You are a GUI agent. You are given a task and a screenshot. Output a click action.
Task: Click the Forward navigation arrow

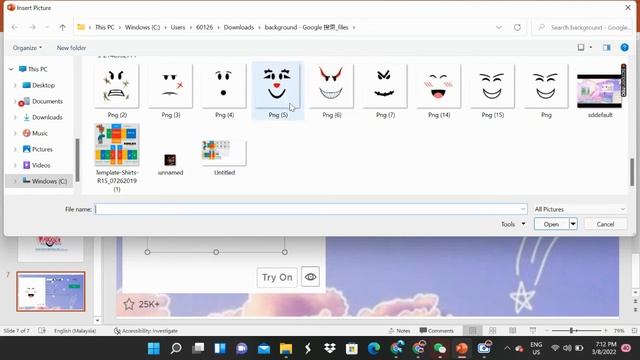point(32,27)
